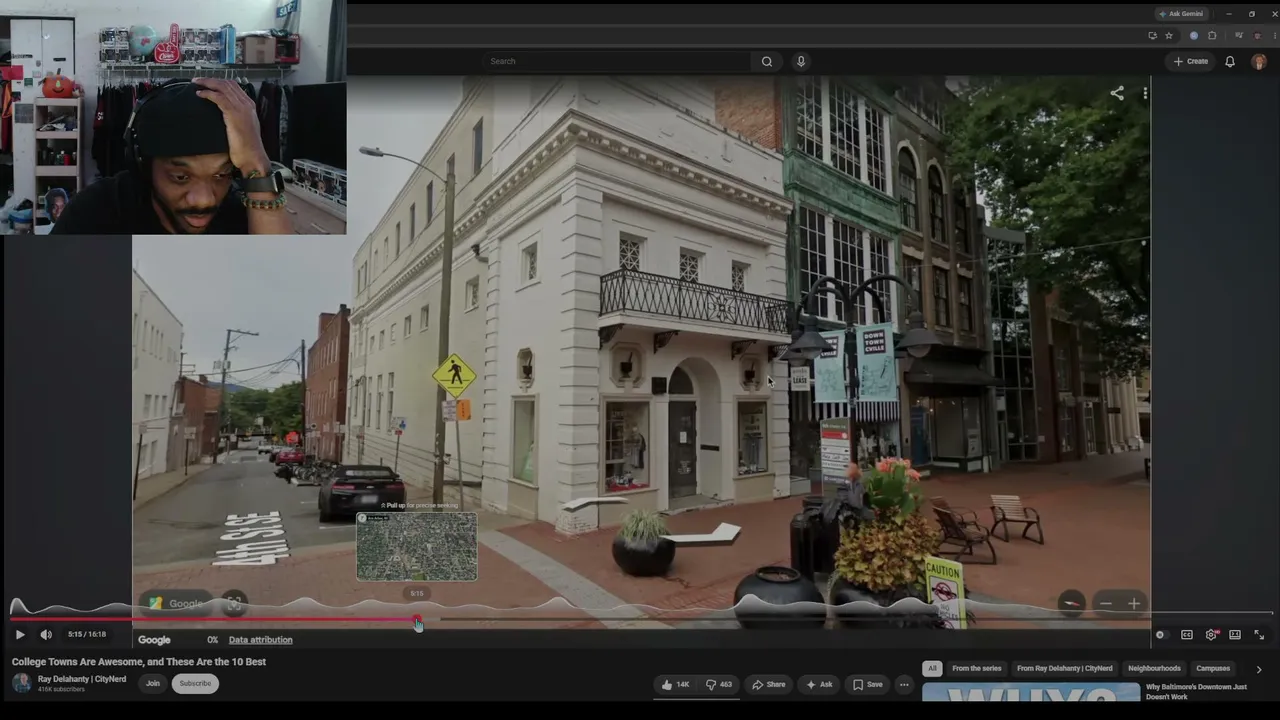1280x720 pixels.
Task: Open the Chrome three-dot menu
Action: coord(1274,36)
